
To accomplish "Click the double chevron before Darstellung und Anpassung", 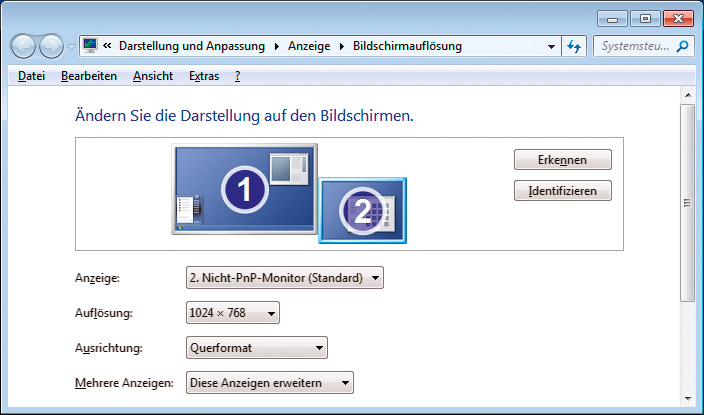I will tap(108, 46).
